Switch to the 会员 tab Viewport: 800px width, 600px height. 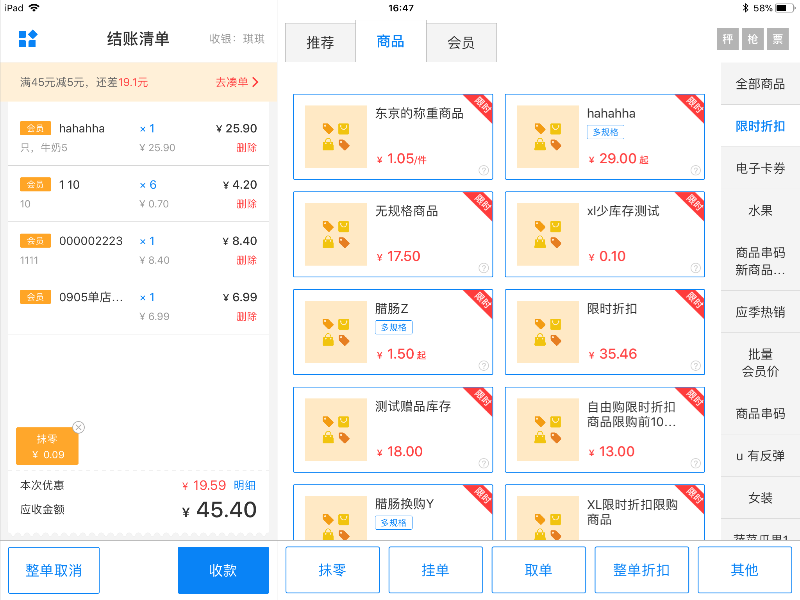pyautogui.click(x=461, y=42)
